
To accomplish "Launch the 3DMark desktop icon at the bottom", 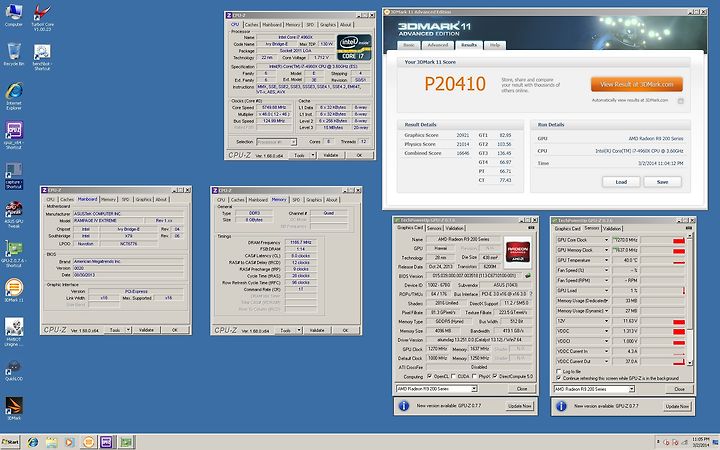I will tap(14, 409).
